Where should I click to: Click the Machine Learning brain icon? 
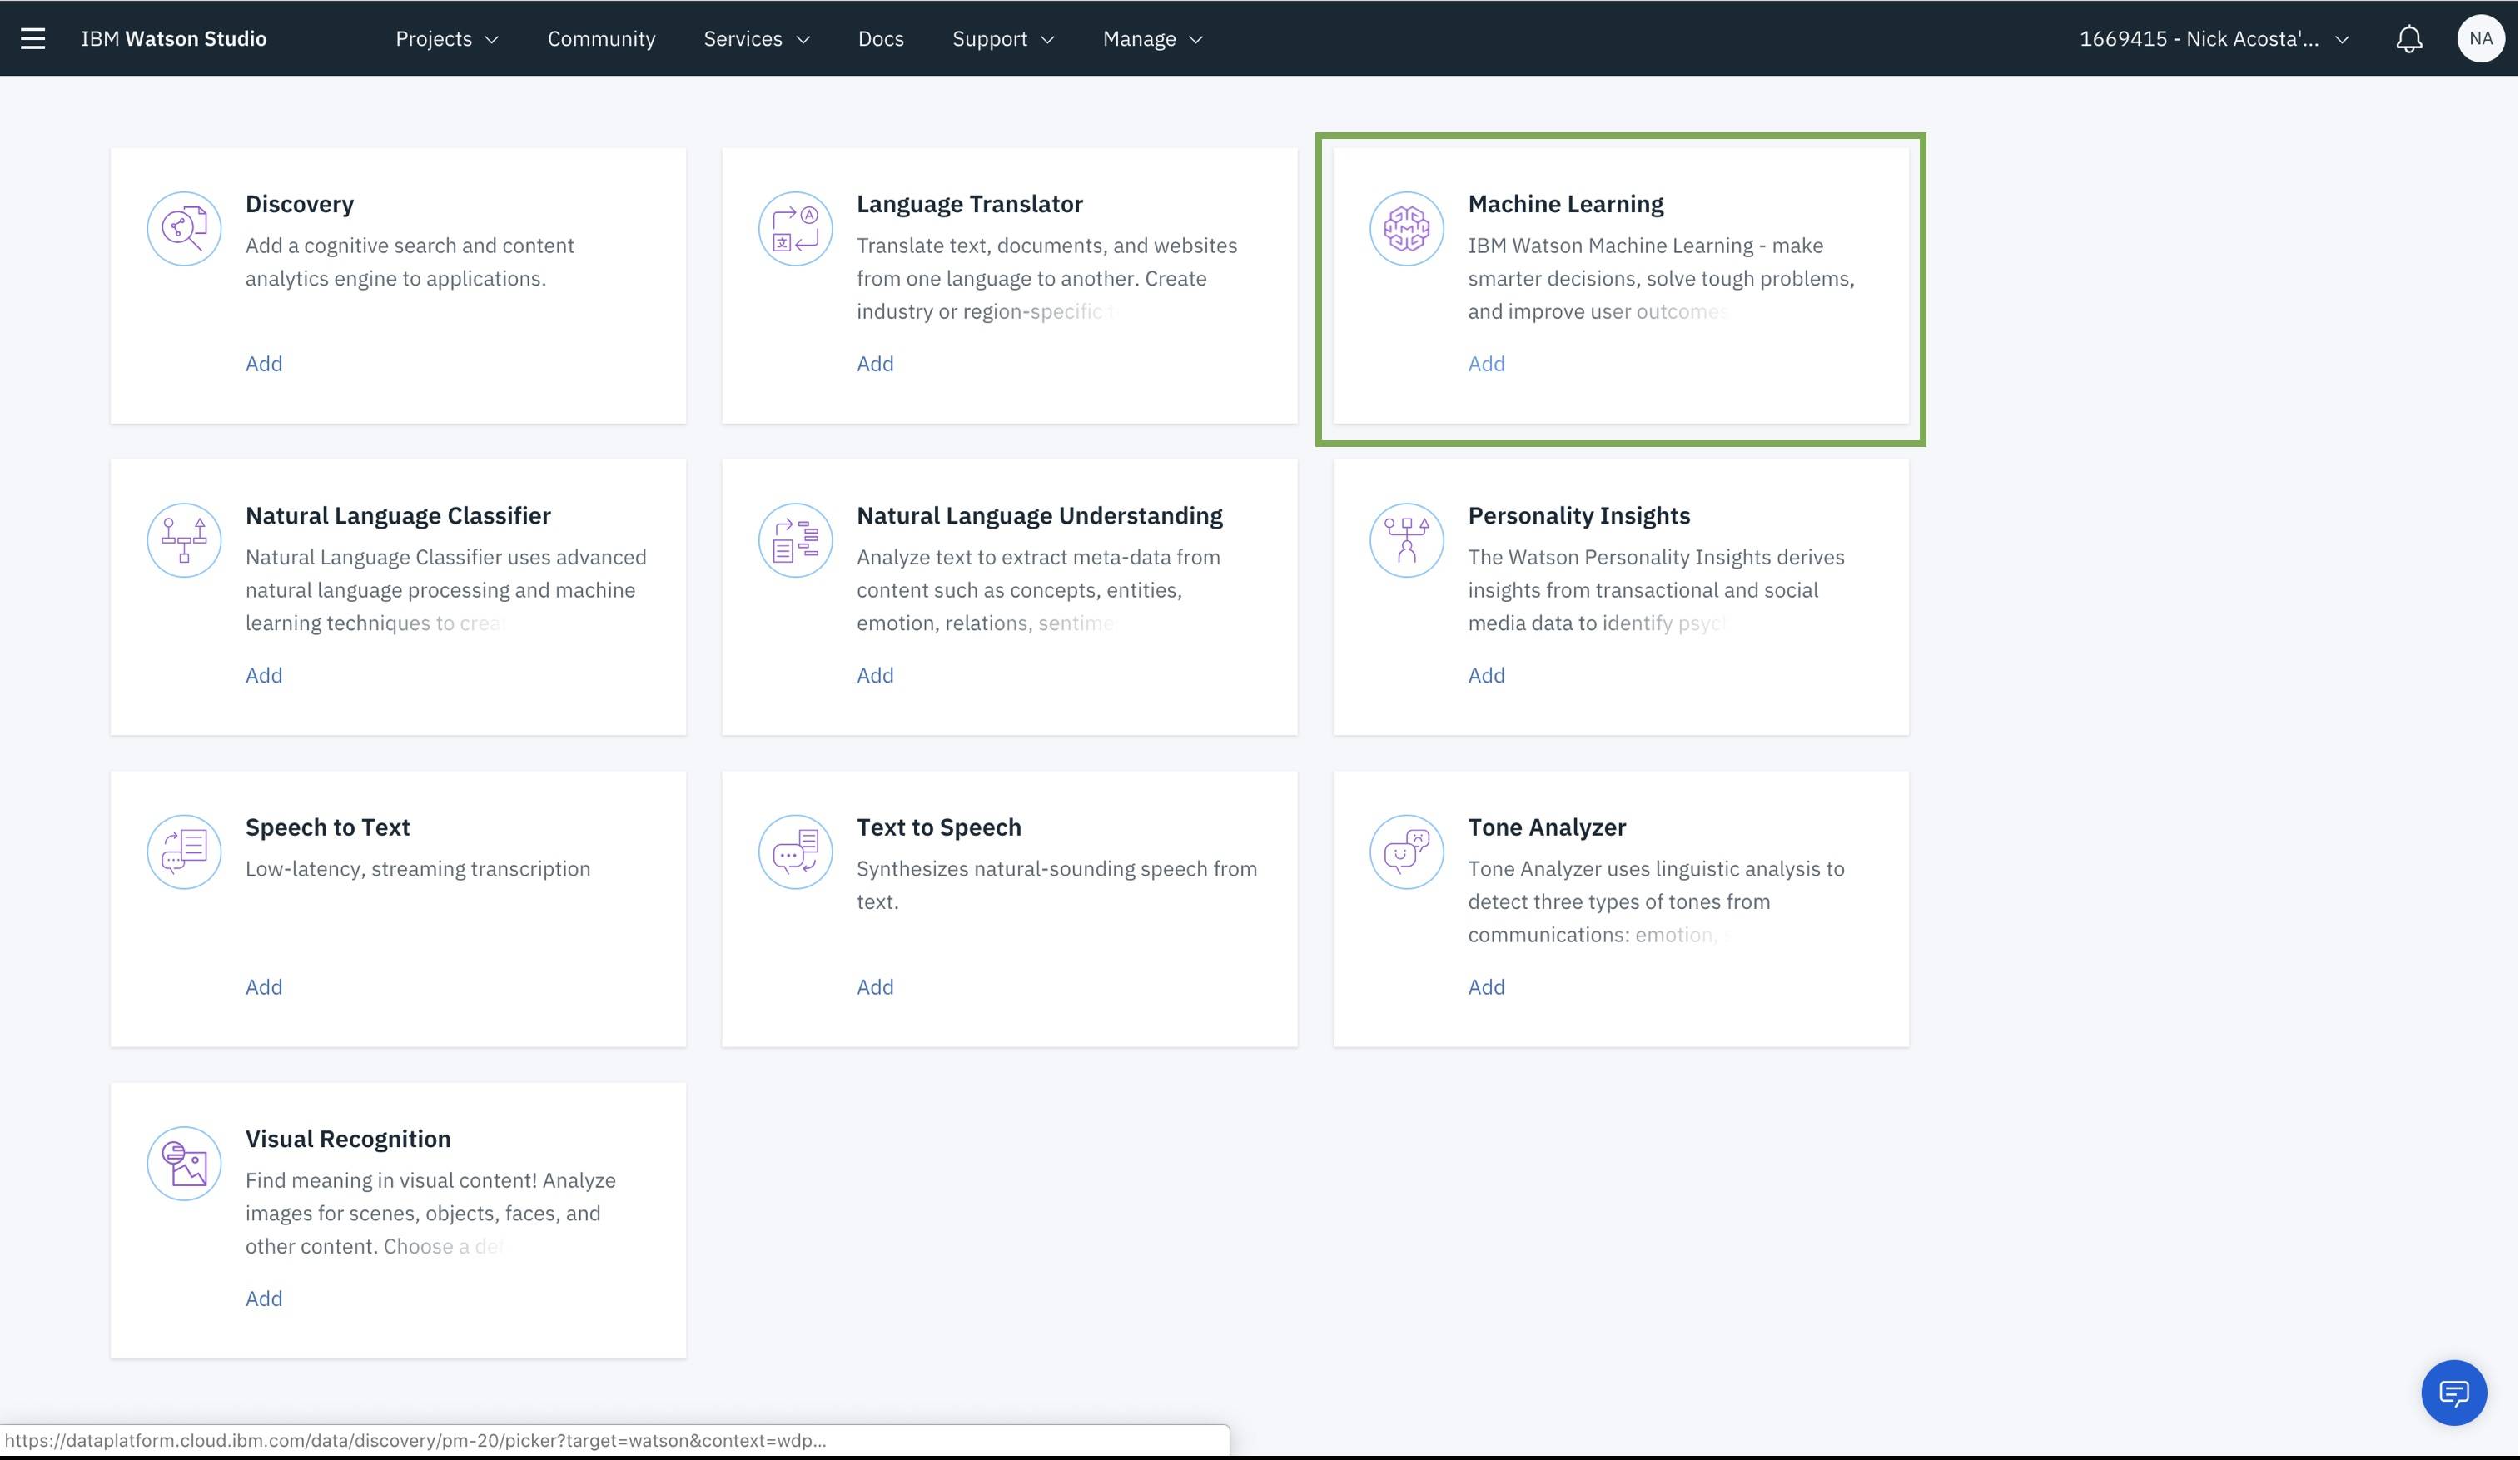(x=1406, y=228)
